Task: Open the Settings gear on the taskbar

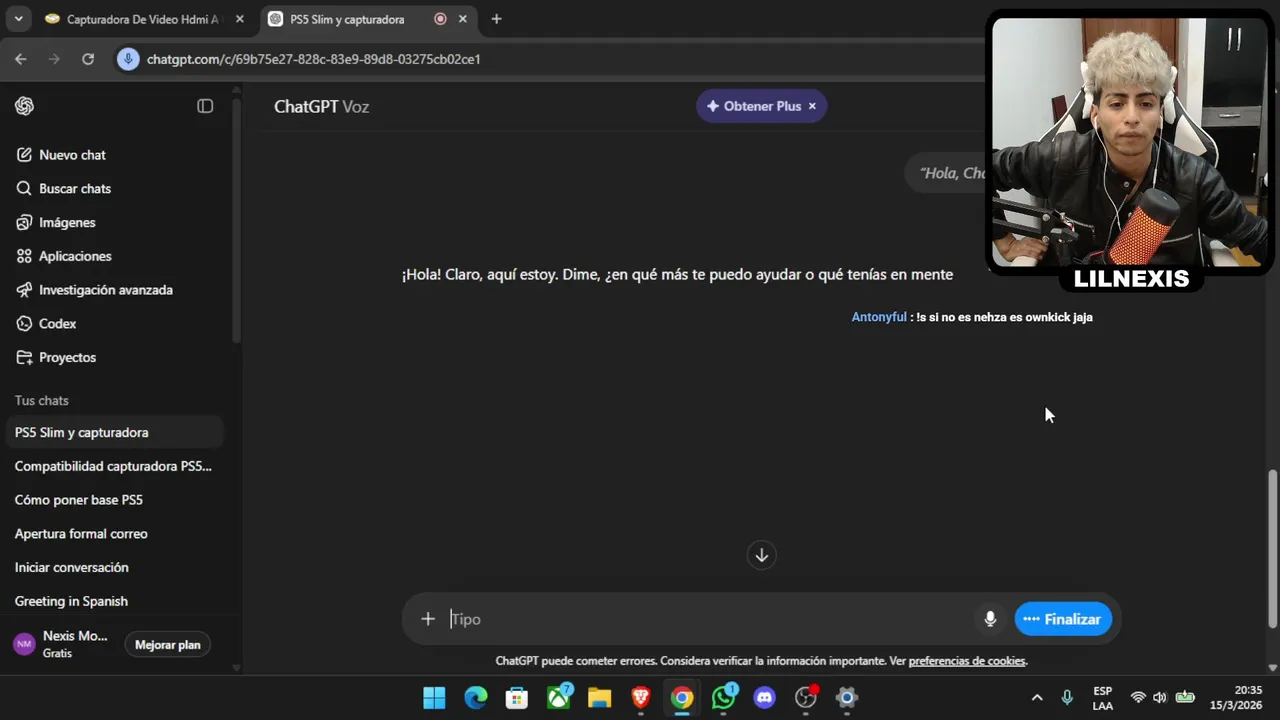Action: 847,698
